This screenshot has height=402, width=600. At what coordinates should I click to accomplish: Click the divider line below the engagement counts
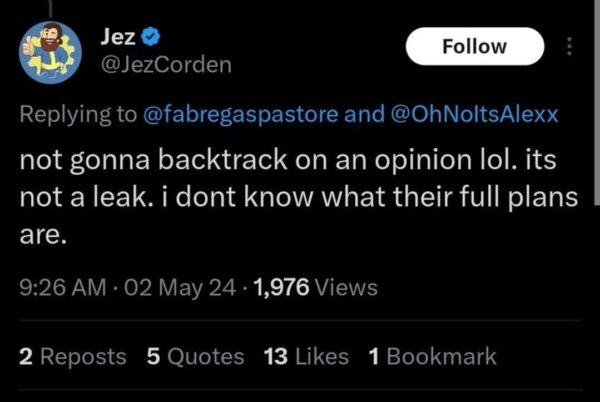pos(300,390)
